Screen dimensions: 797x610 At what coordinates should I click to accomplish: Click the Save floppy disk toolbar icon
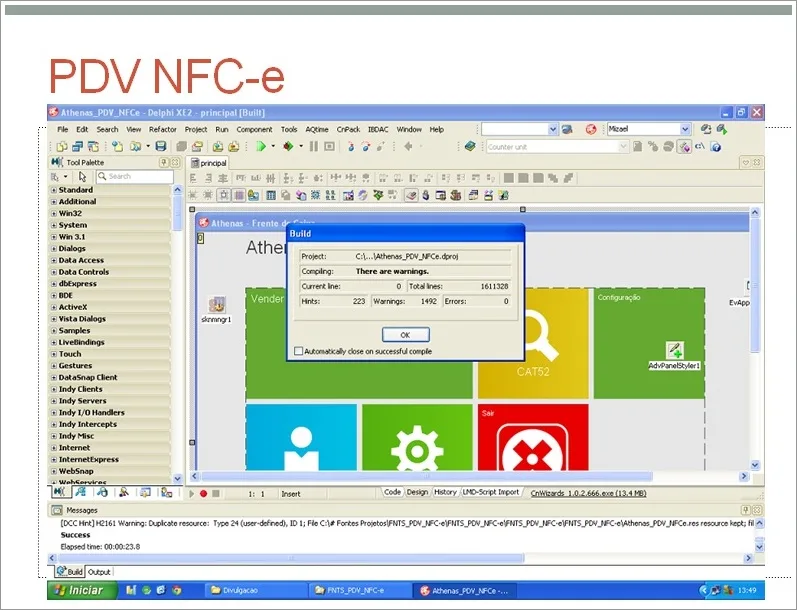coord(161,146)
